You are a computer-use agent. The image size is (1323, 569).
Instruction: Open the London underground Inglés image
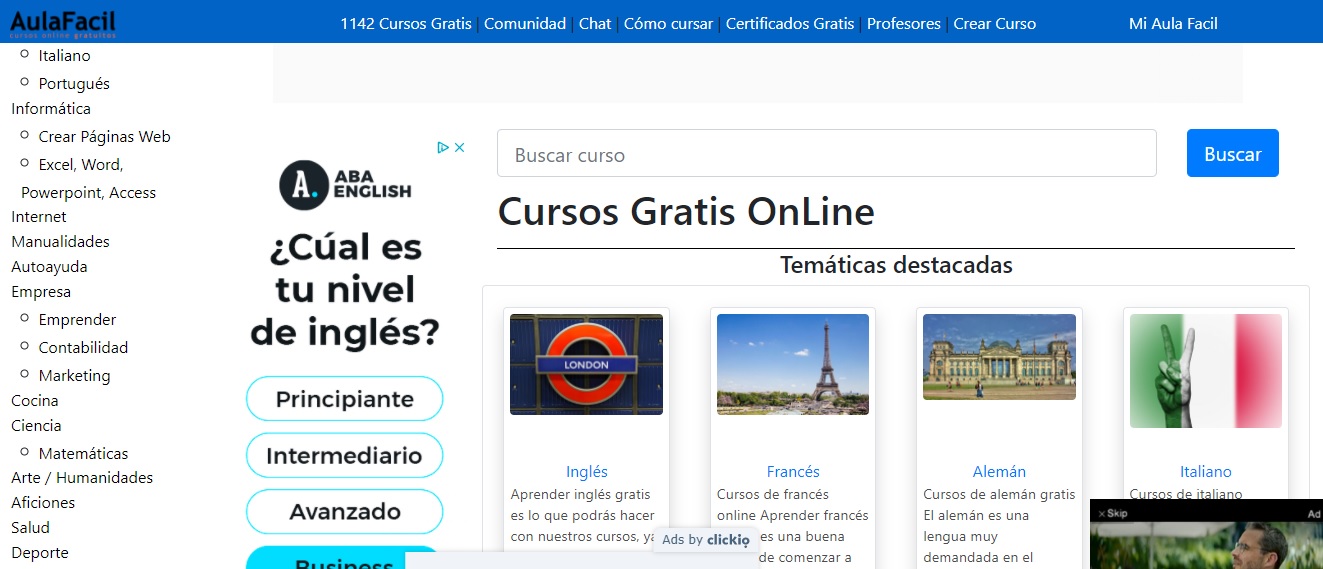(x=586, y=364)
